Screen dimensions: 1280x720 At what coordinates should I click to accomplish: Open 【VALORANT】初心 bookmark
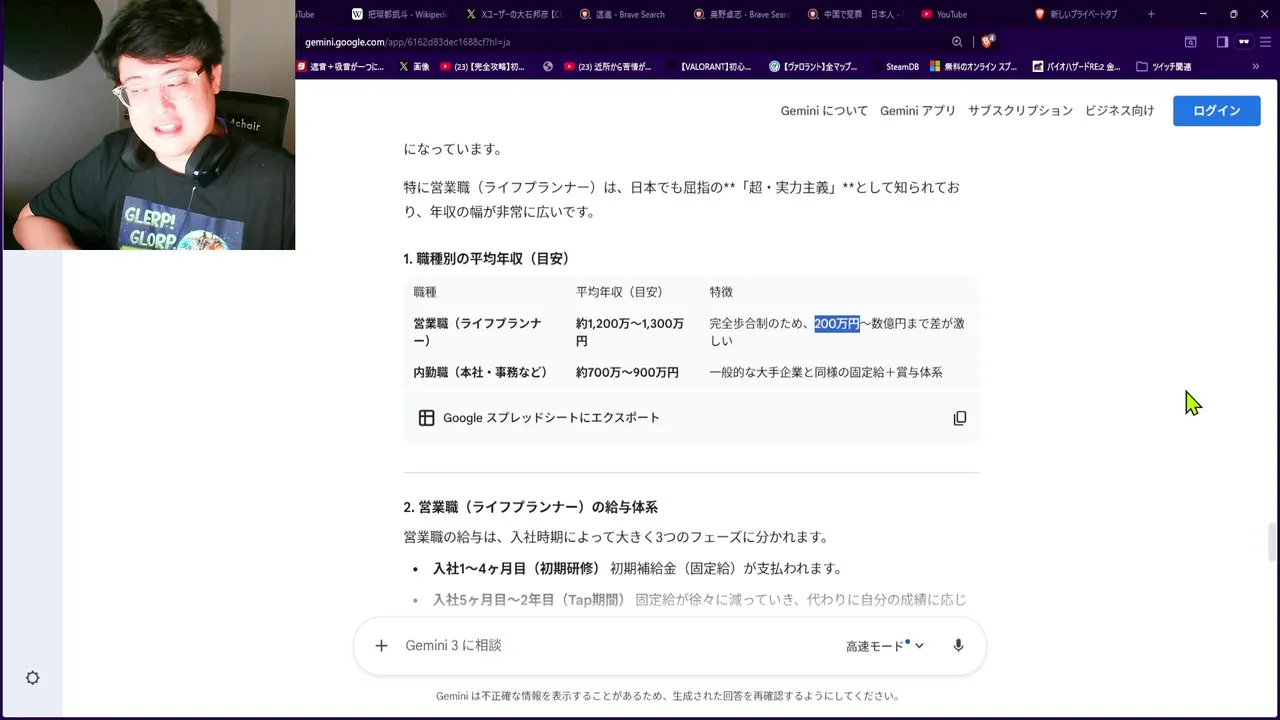[x=709, y=67]
